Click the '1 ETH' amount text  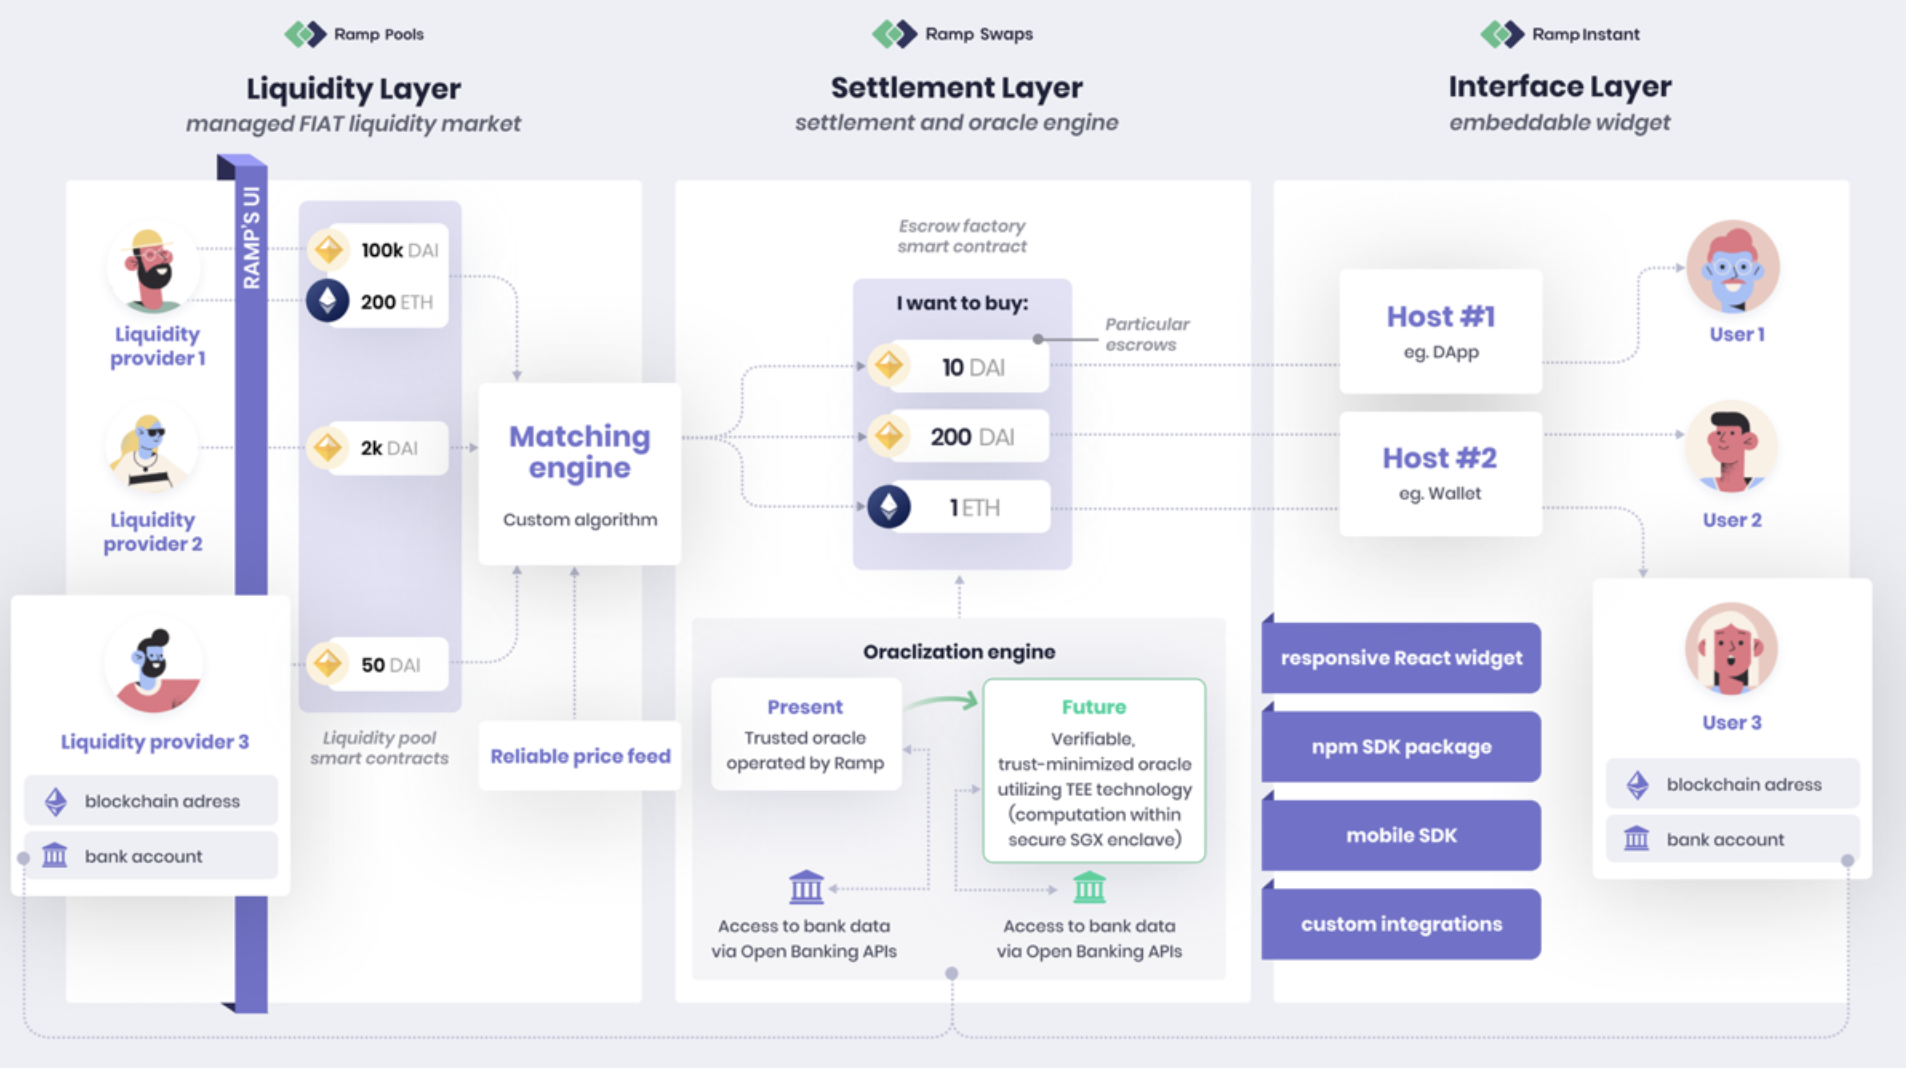click(x=974, y=508)
